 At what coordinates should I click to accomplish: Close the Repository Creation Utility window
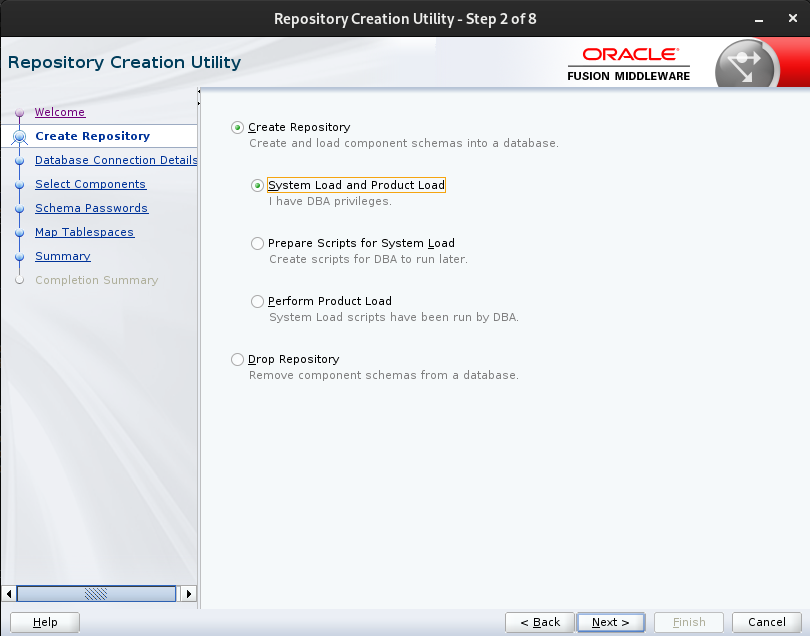point(793,19)
